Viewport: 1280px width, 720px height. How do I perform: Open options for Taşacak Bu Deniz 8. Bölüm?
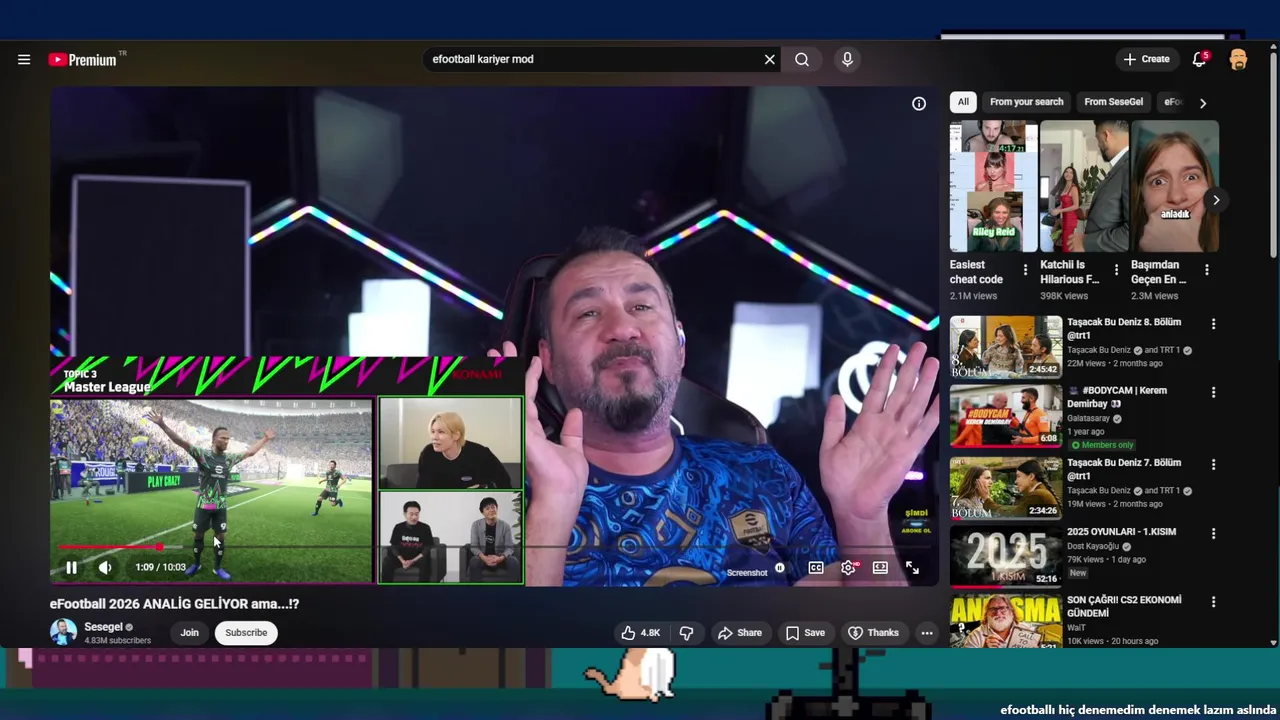click(1214, 324)
